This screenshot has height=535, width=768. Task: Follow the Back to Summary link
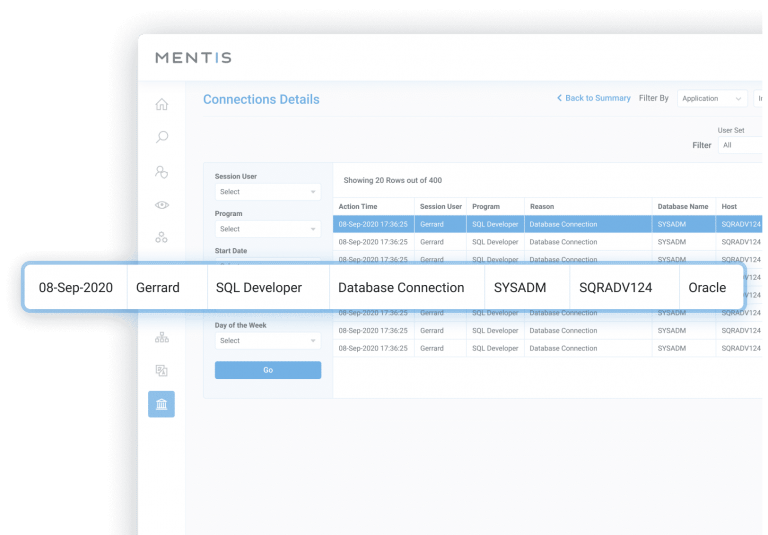(594, 99)
